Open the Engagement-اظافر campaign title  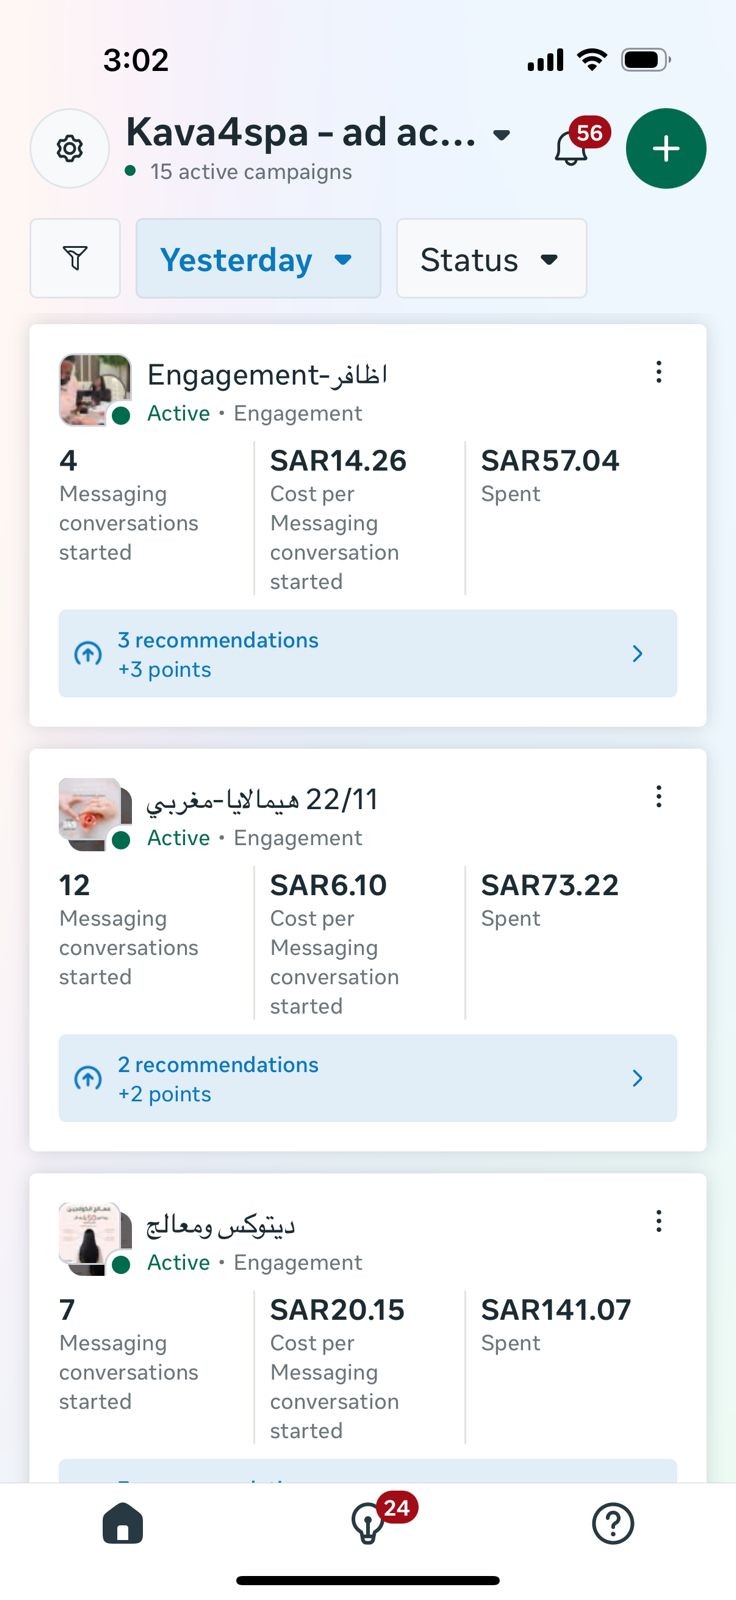coord(267,375)
